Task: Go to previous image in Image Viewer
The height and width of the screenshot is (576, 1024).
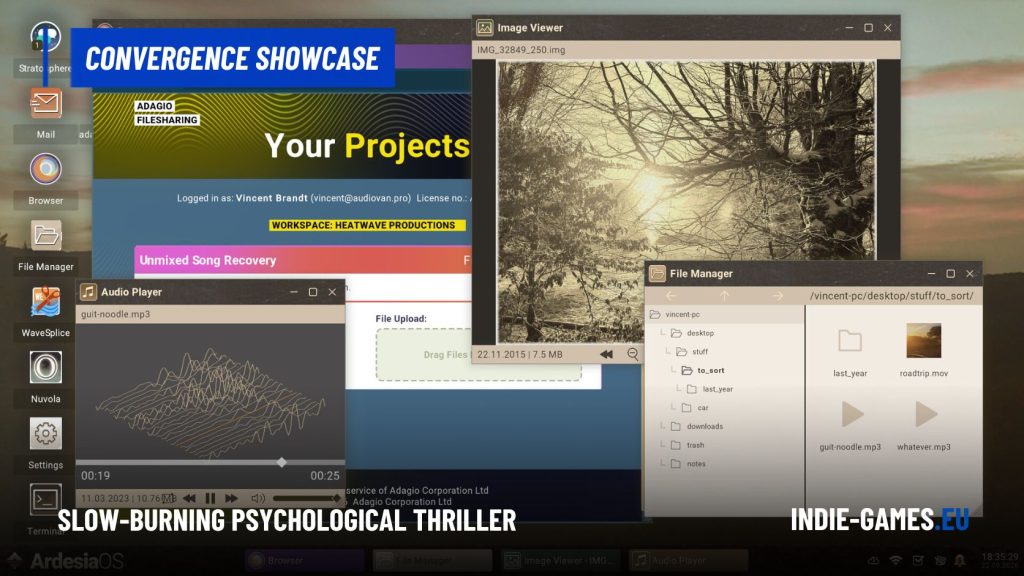Action: pyautogui.click(x=607, y=354)
